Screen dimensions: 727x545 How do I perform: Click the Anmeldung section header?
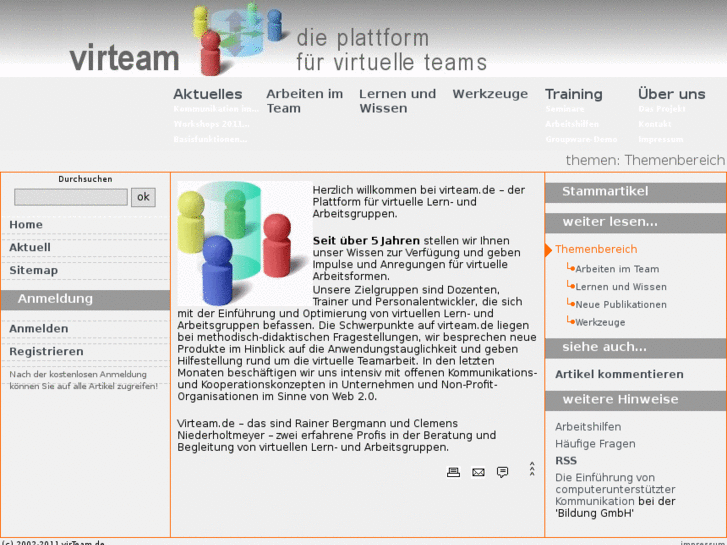tap(85, 300)
